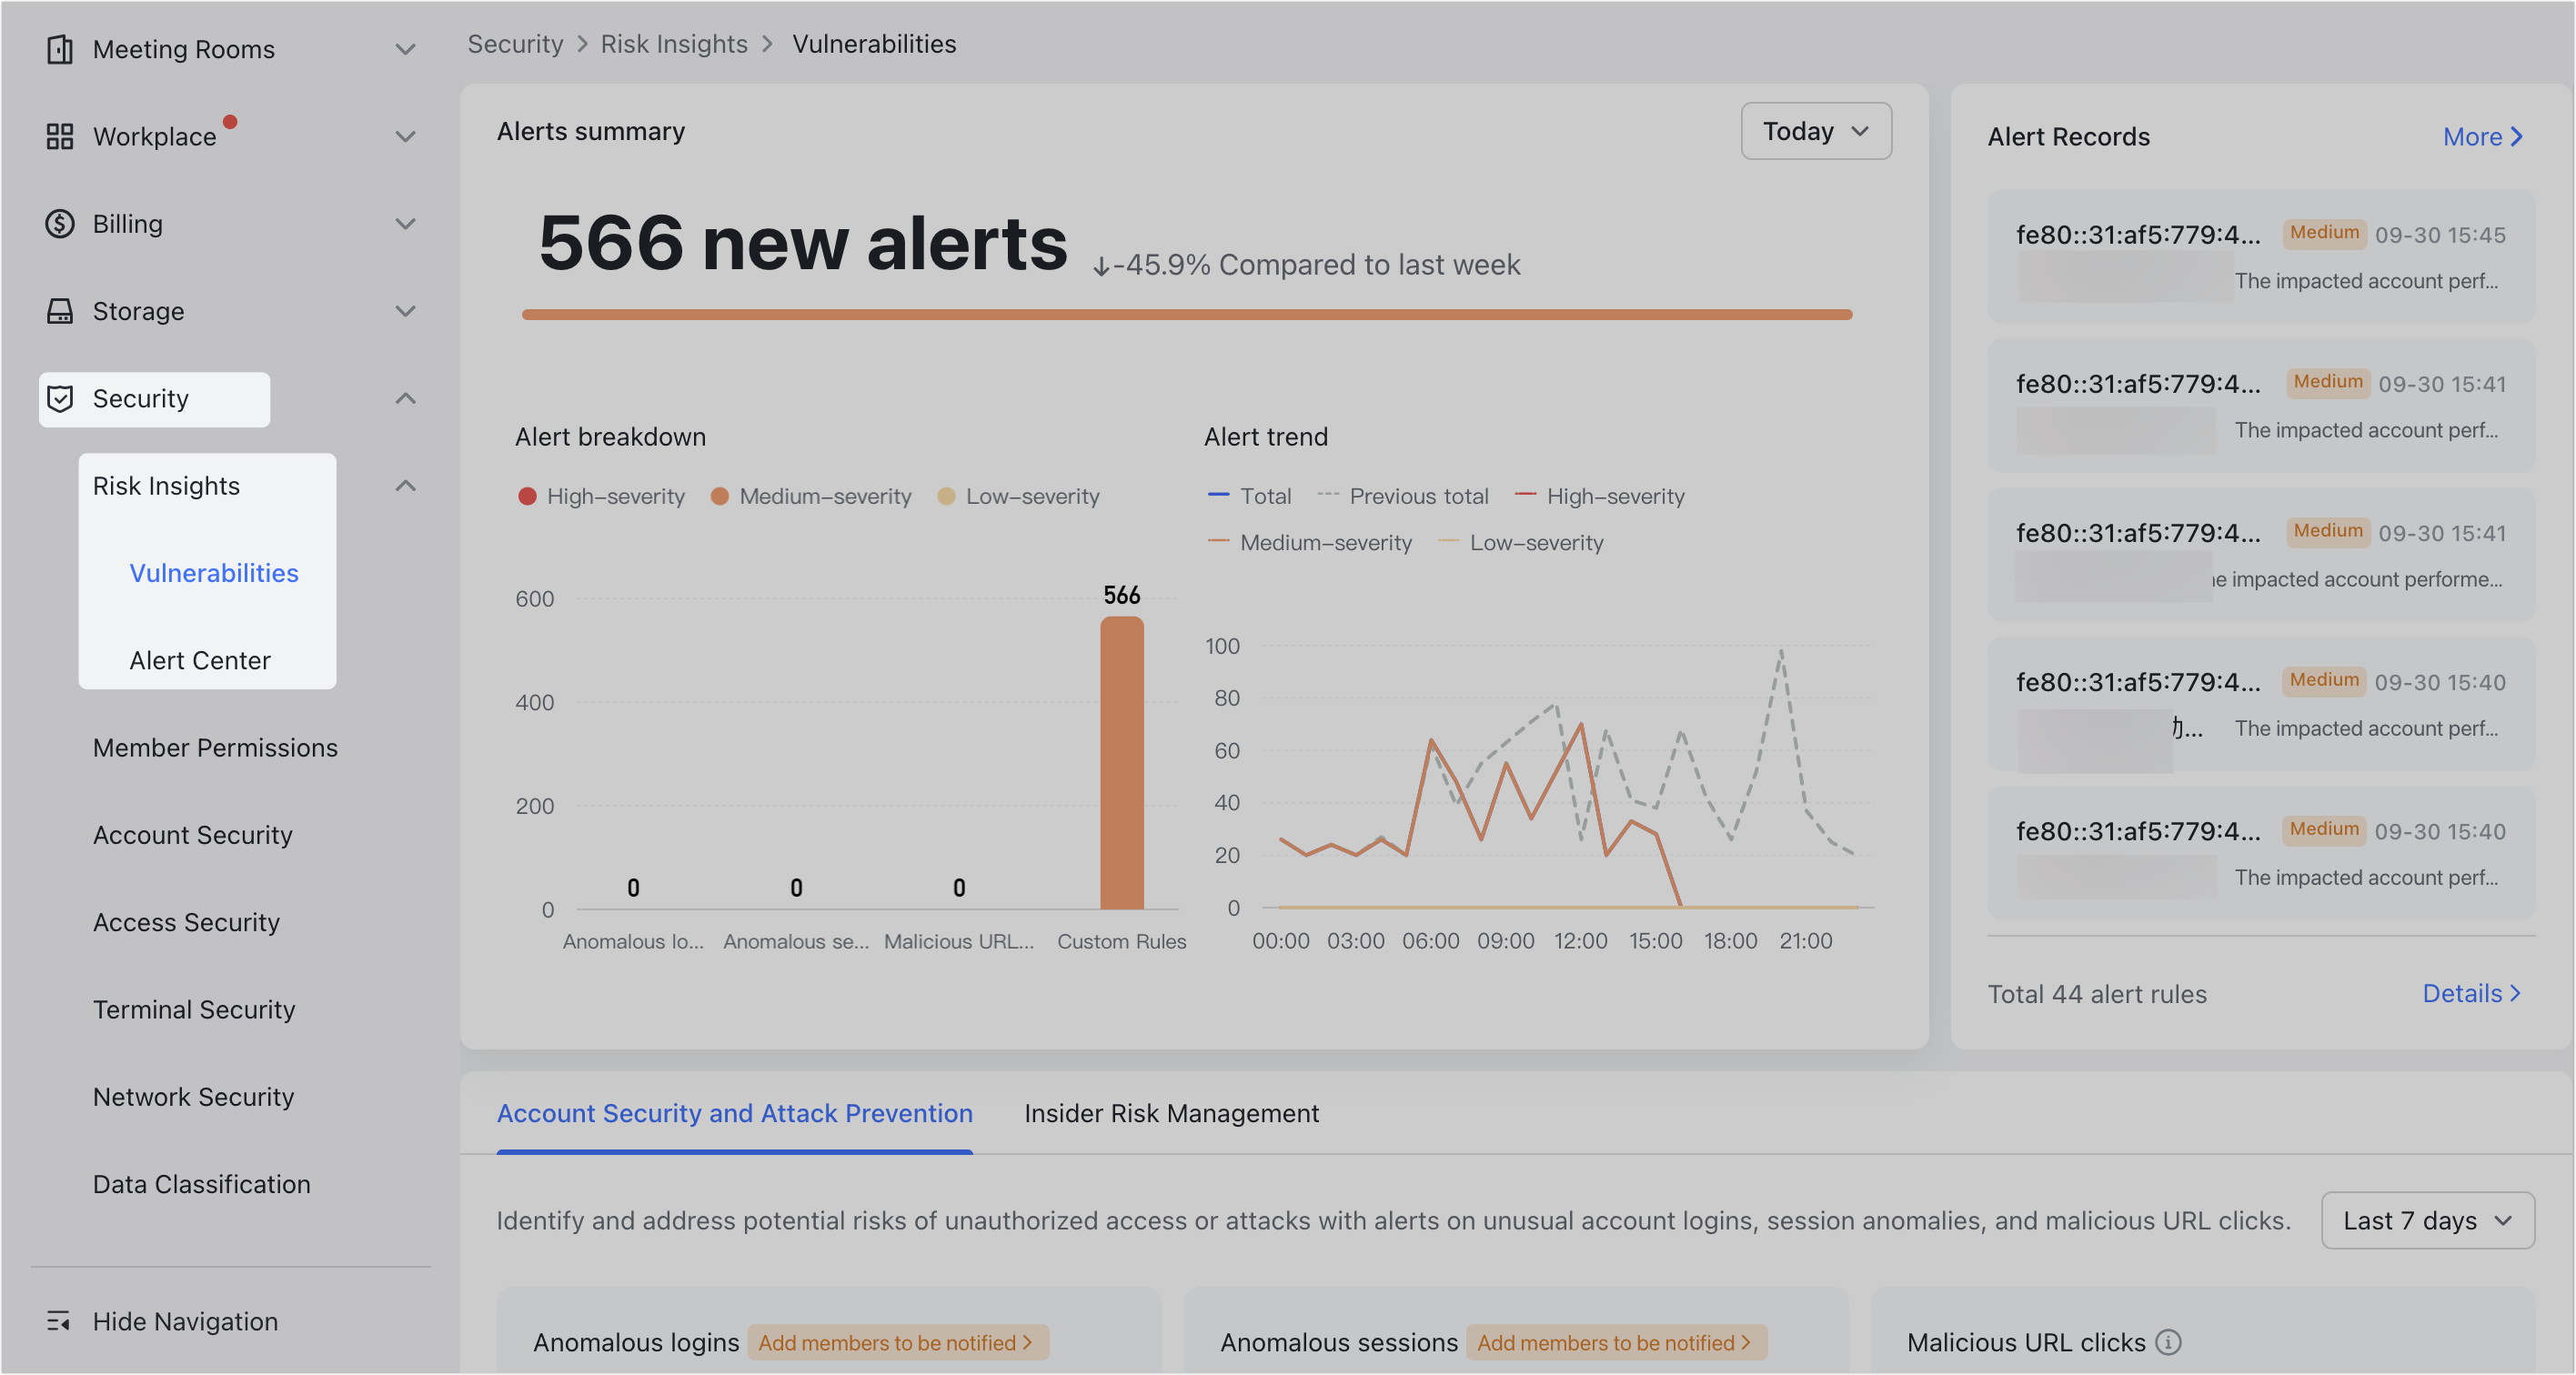
Task: Open the Last 7 days dropdown
Action: [2427, 1220]
